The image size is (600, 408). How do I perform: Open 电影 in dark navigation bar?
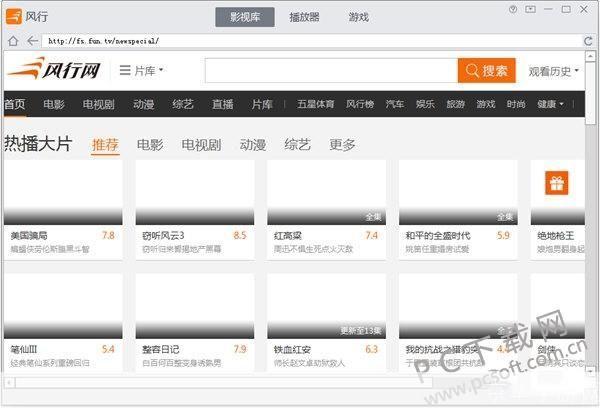54,104
